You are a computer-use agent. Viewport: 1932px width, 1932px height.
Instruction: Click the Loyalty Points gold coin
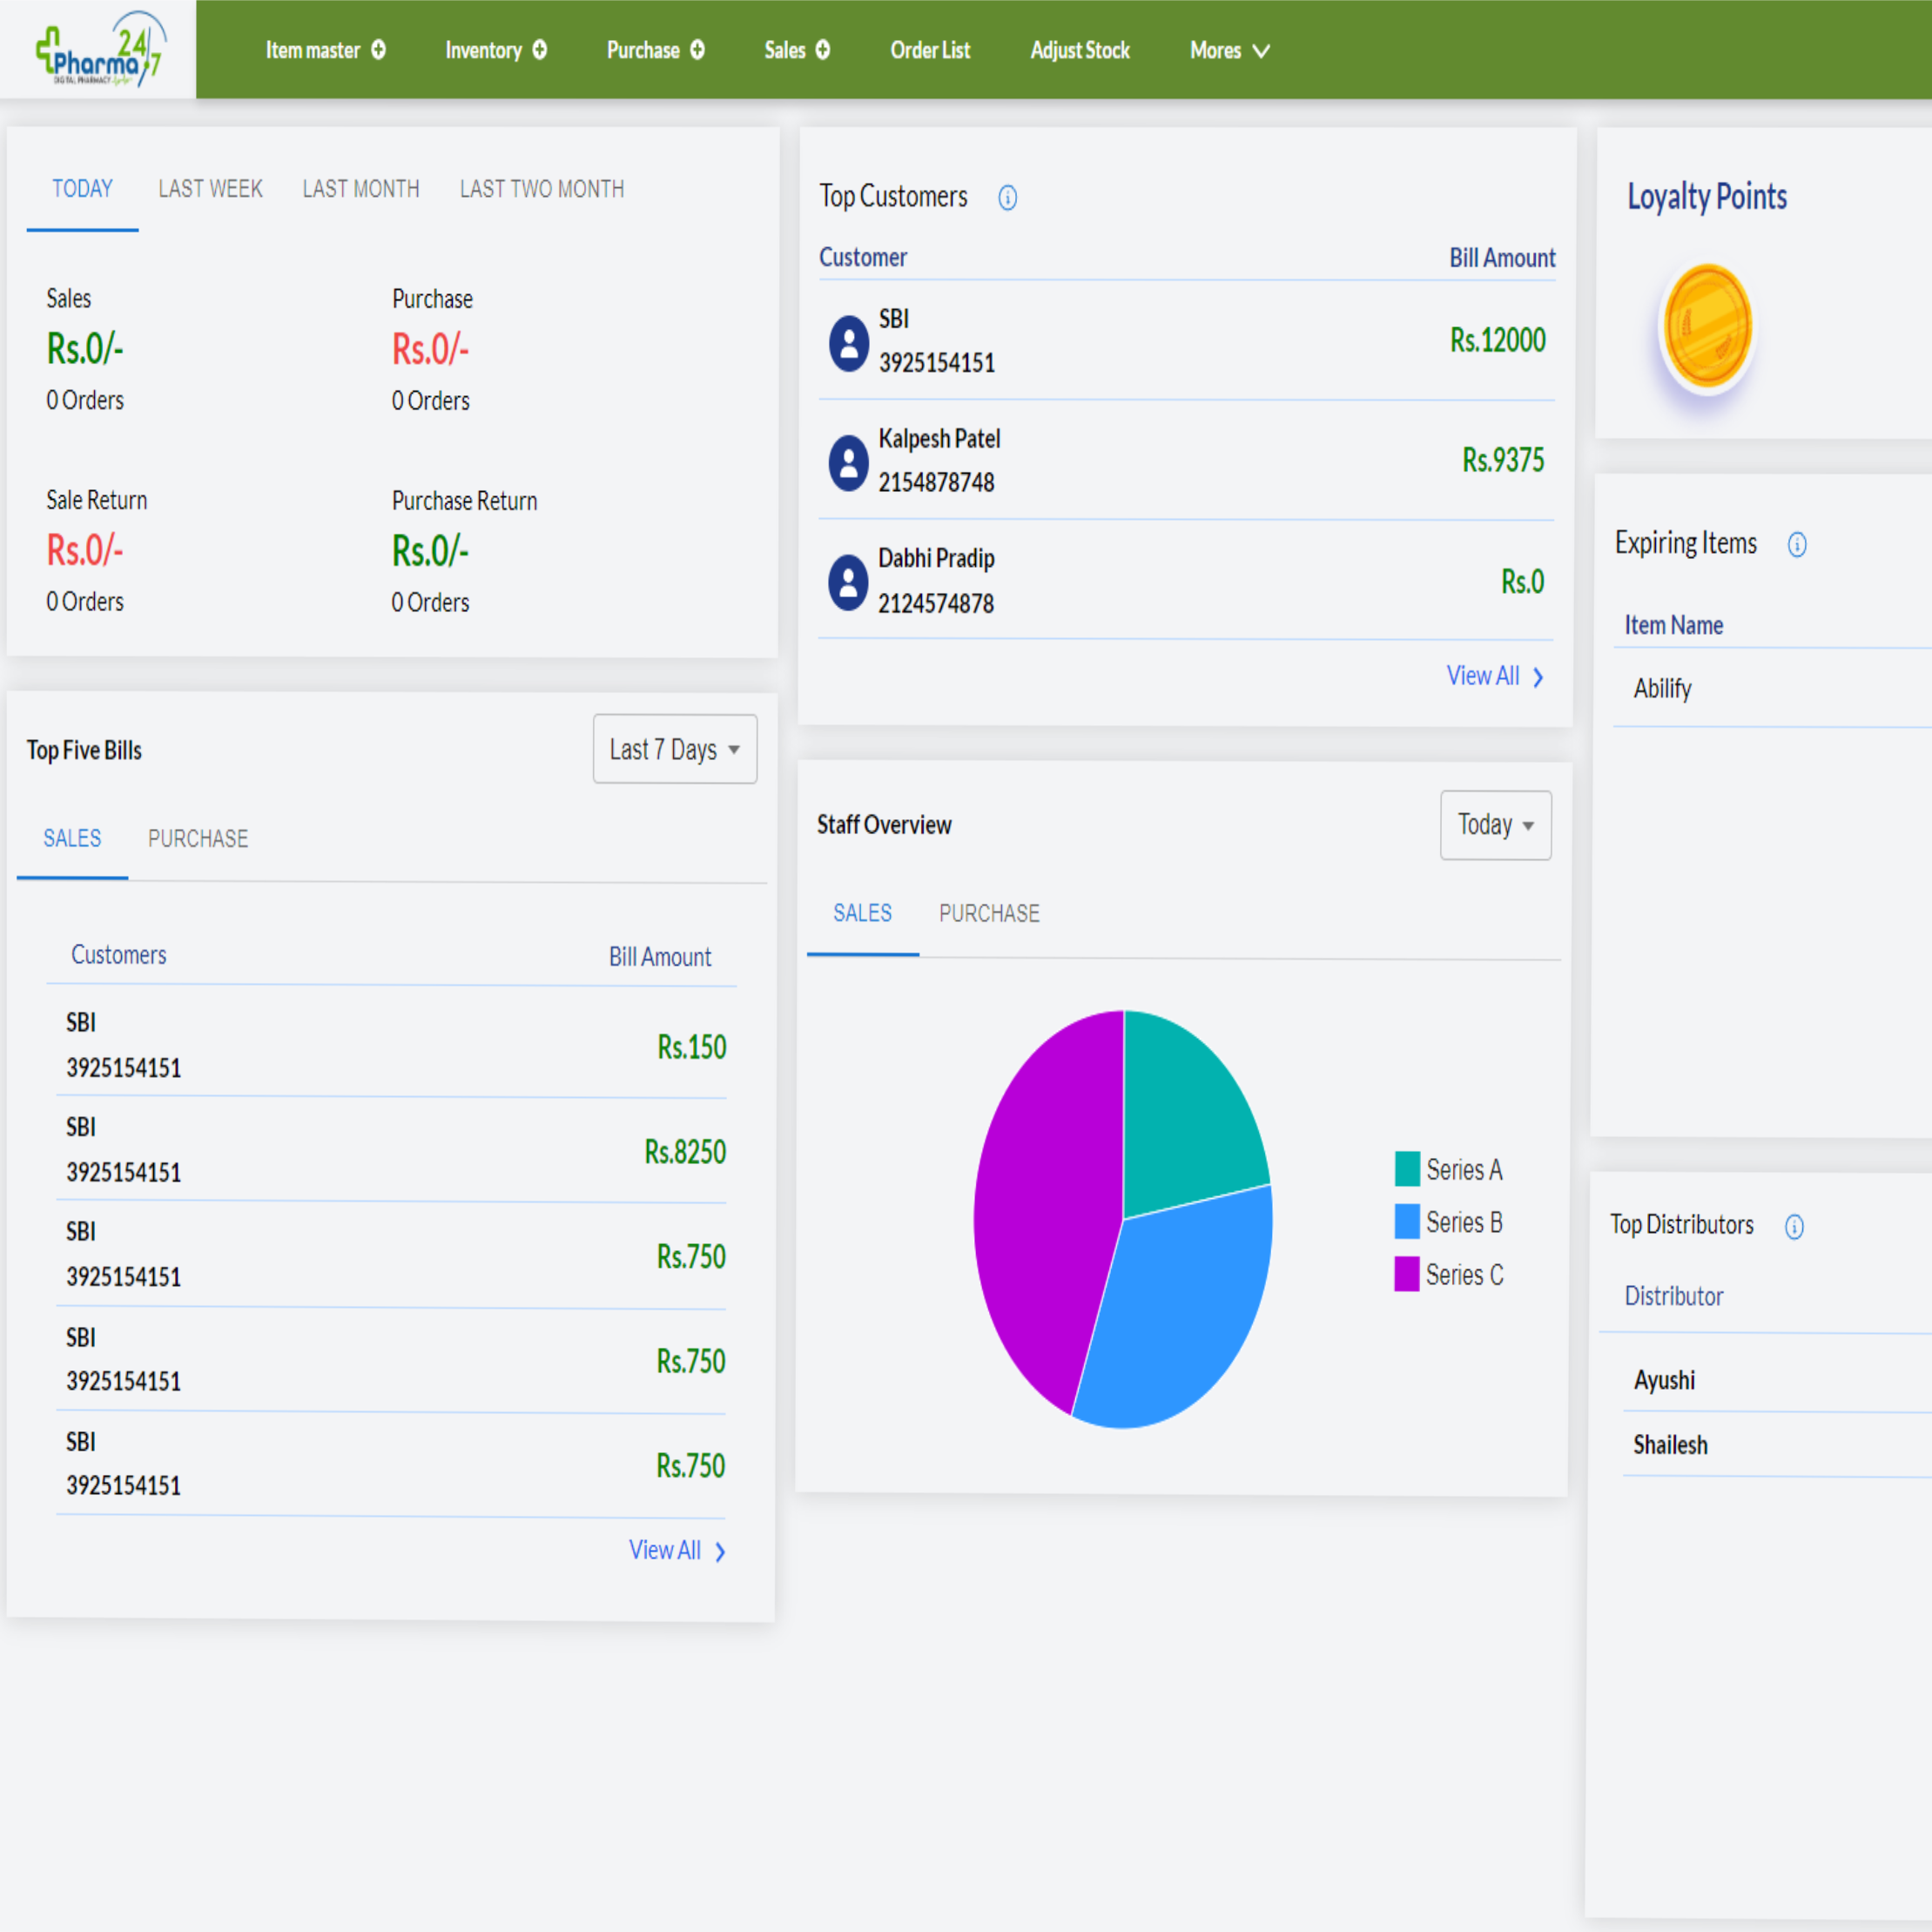pyautogui.click(x=1707, y=326)
